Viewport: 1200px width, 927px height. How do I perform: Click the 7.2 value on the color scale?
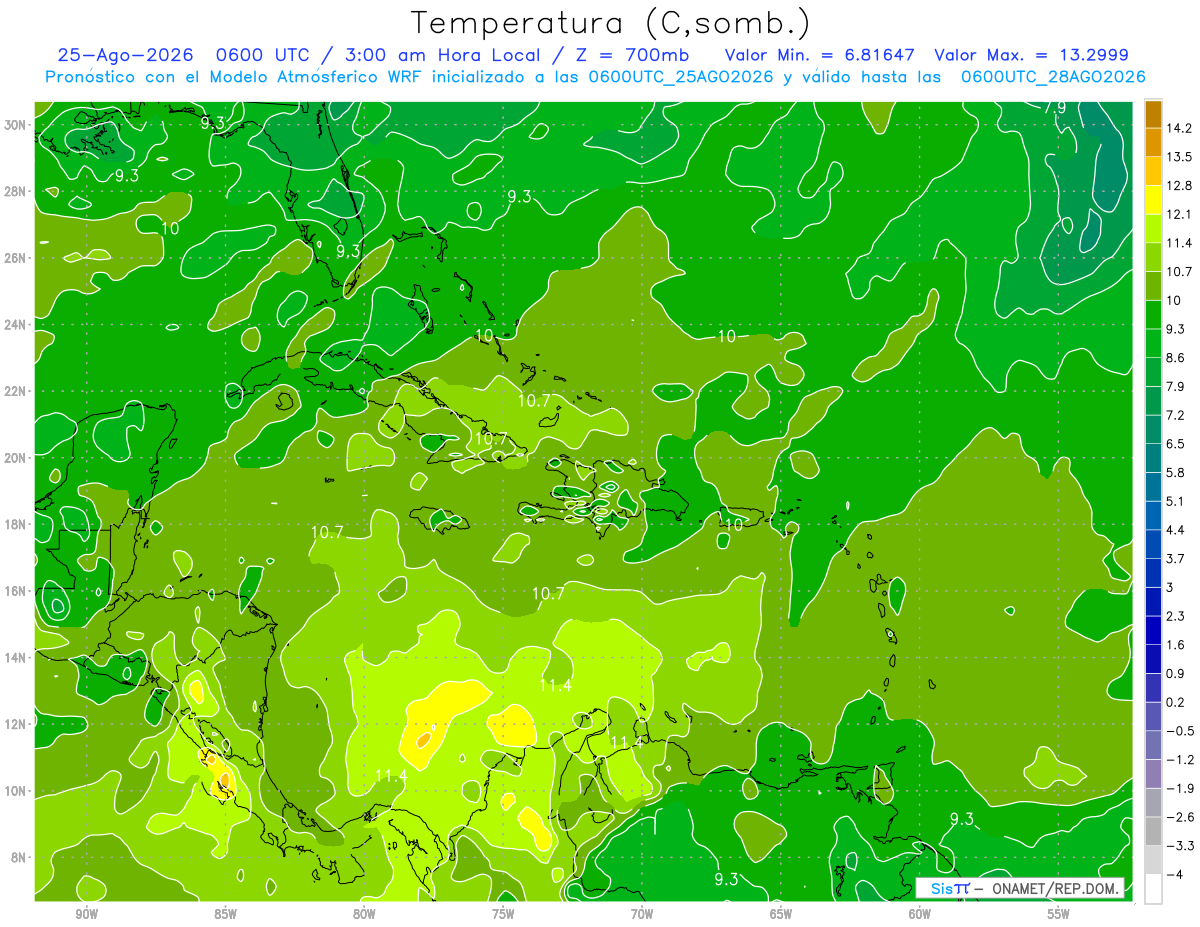(x=1176, y=415)
